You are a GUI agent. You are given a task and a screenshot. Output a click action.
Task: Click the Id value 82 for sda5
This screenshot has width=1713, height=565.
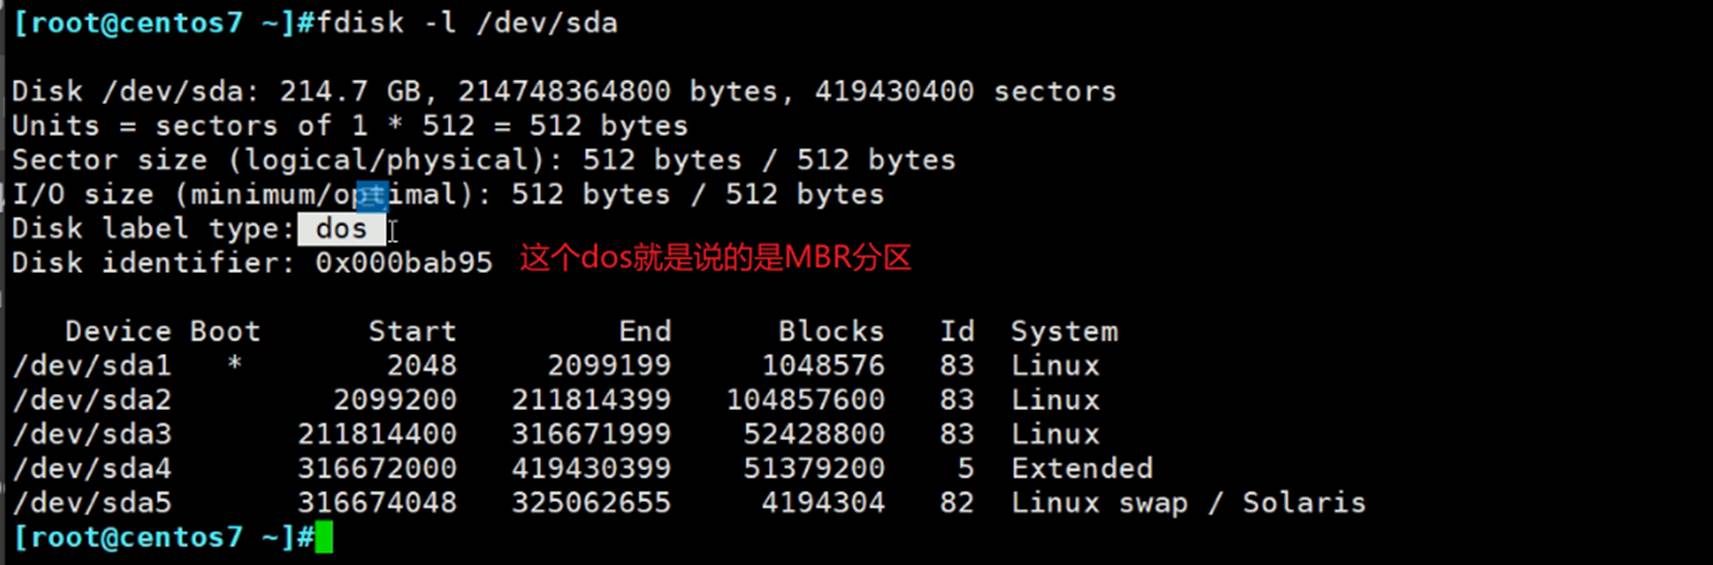[x=956, y=502]
